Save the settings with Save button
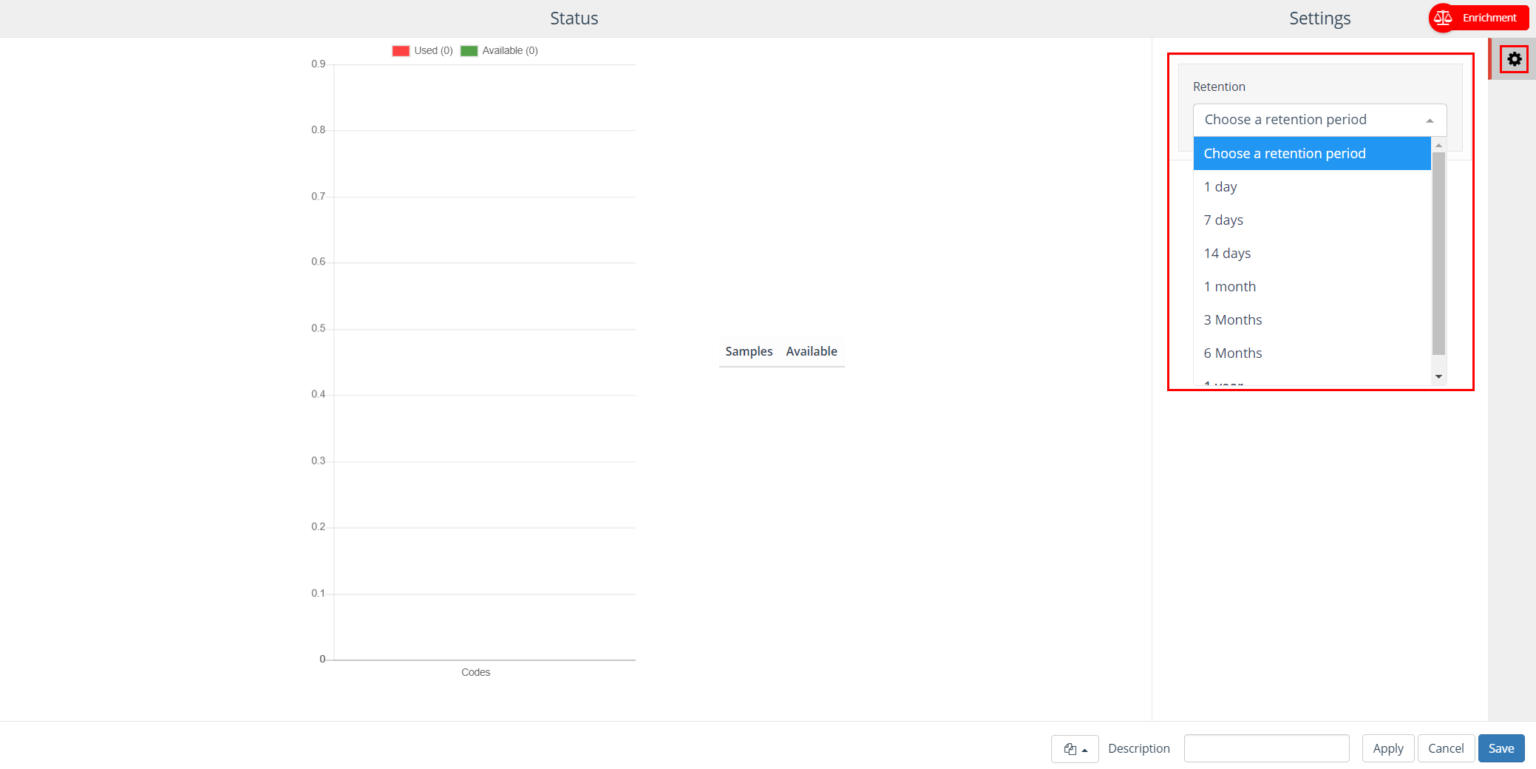Image resolution: width=1536 pixels, height=769 pixels. (1501, 748)
